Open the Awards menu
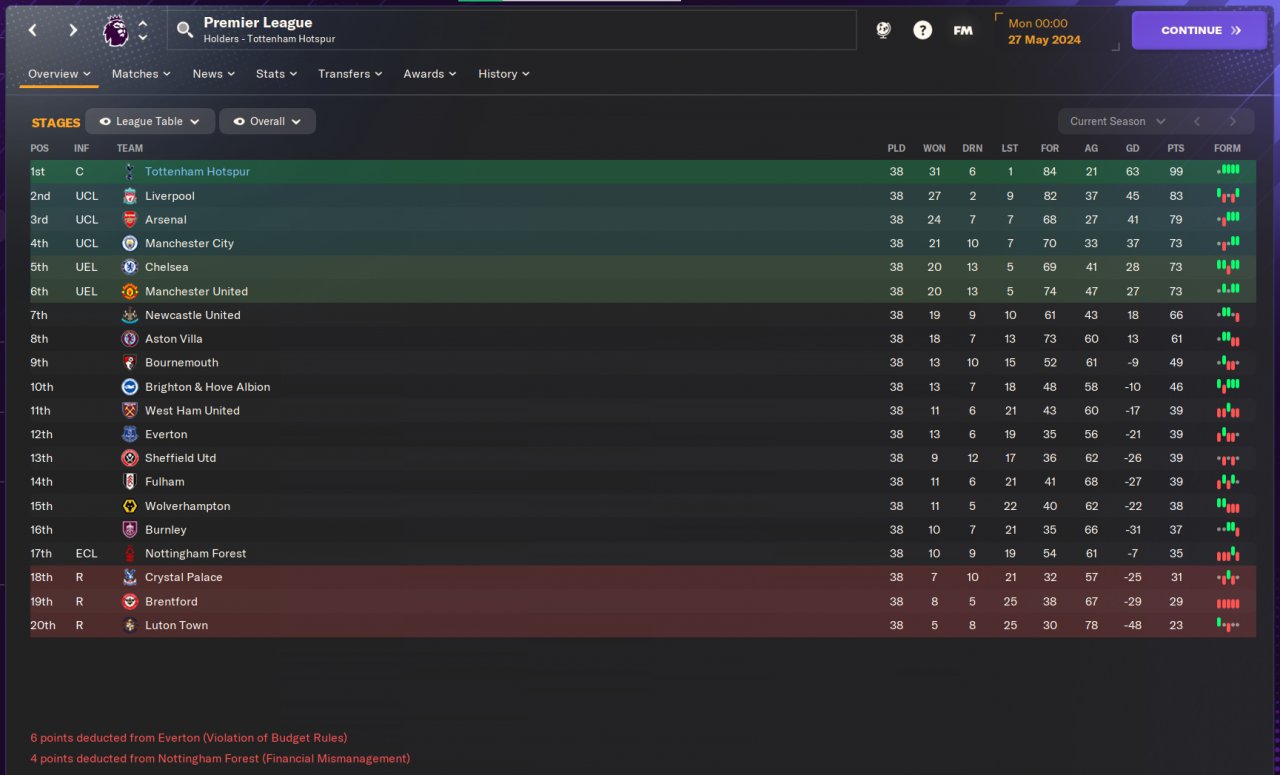Viewport: 1280px width, 775px height. point(430,74)
